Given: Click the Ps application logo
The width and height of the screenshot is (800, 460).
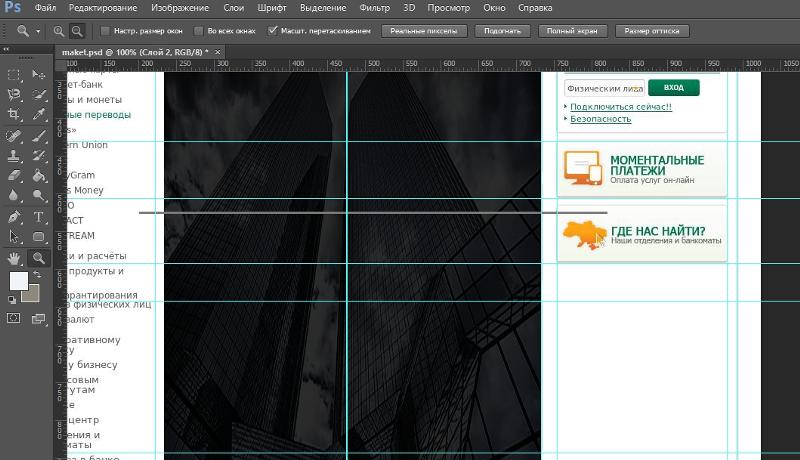Looking at the screenshot, I should (x=13, y=8).
